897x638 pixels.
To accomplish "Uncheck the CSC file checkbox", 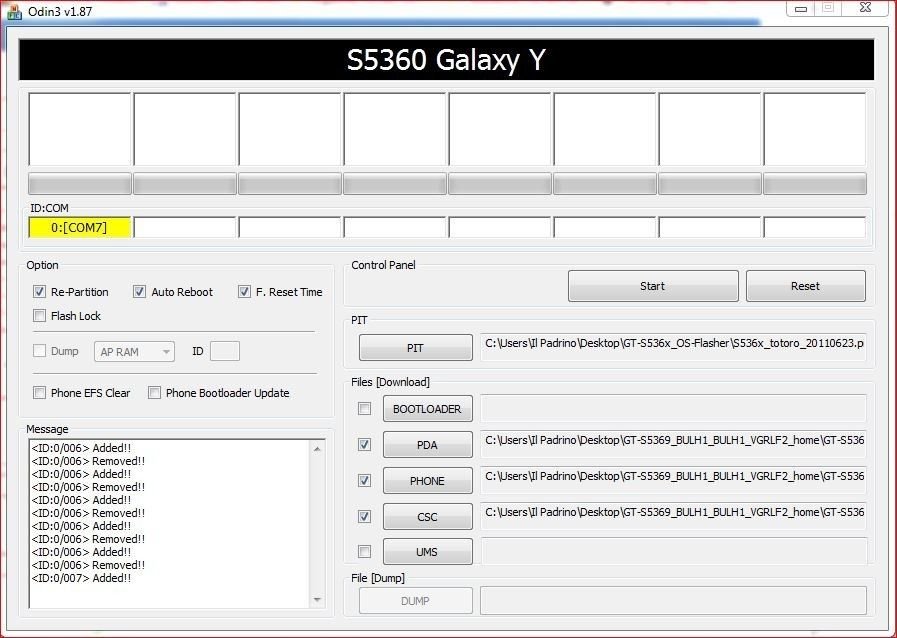I will (364, 517).
